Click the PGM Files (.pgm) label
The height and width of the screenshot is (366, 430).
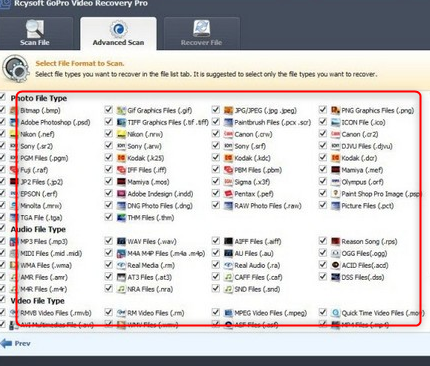[x=44, y=158]
